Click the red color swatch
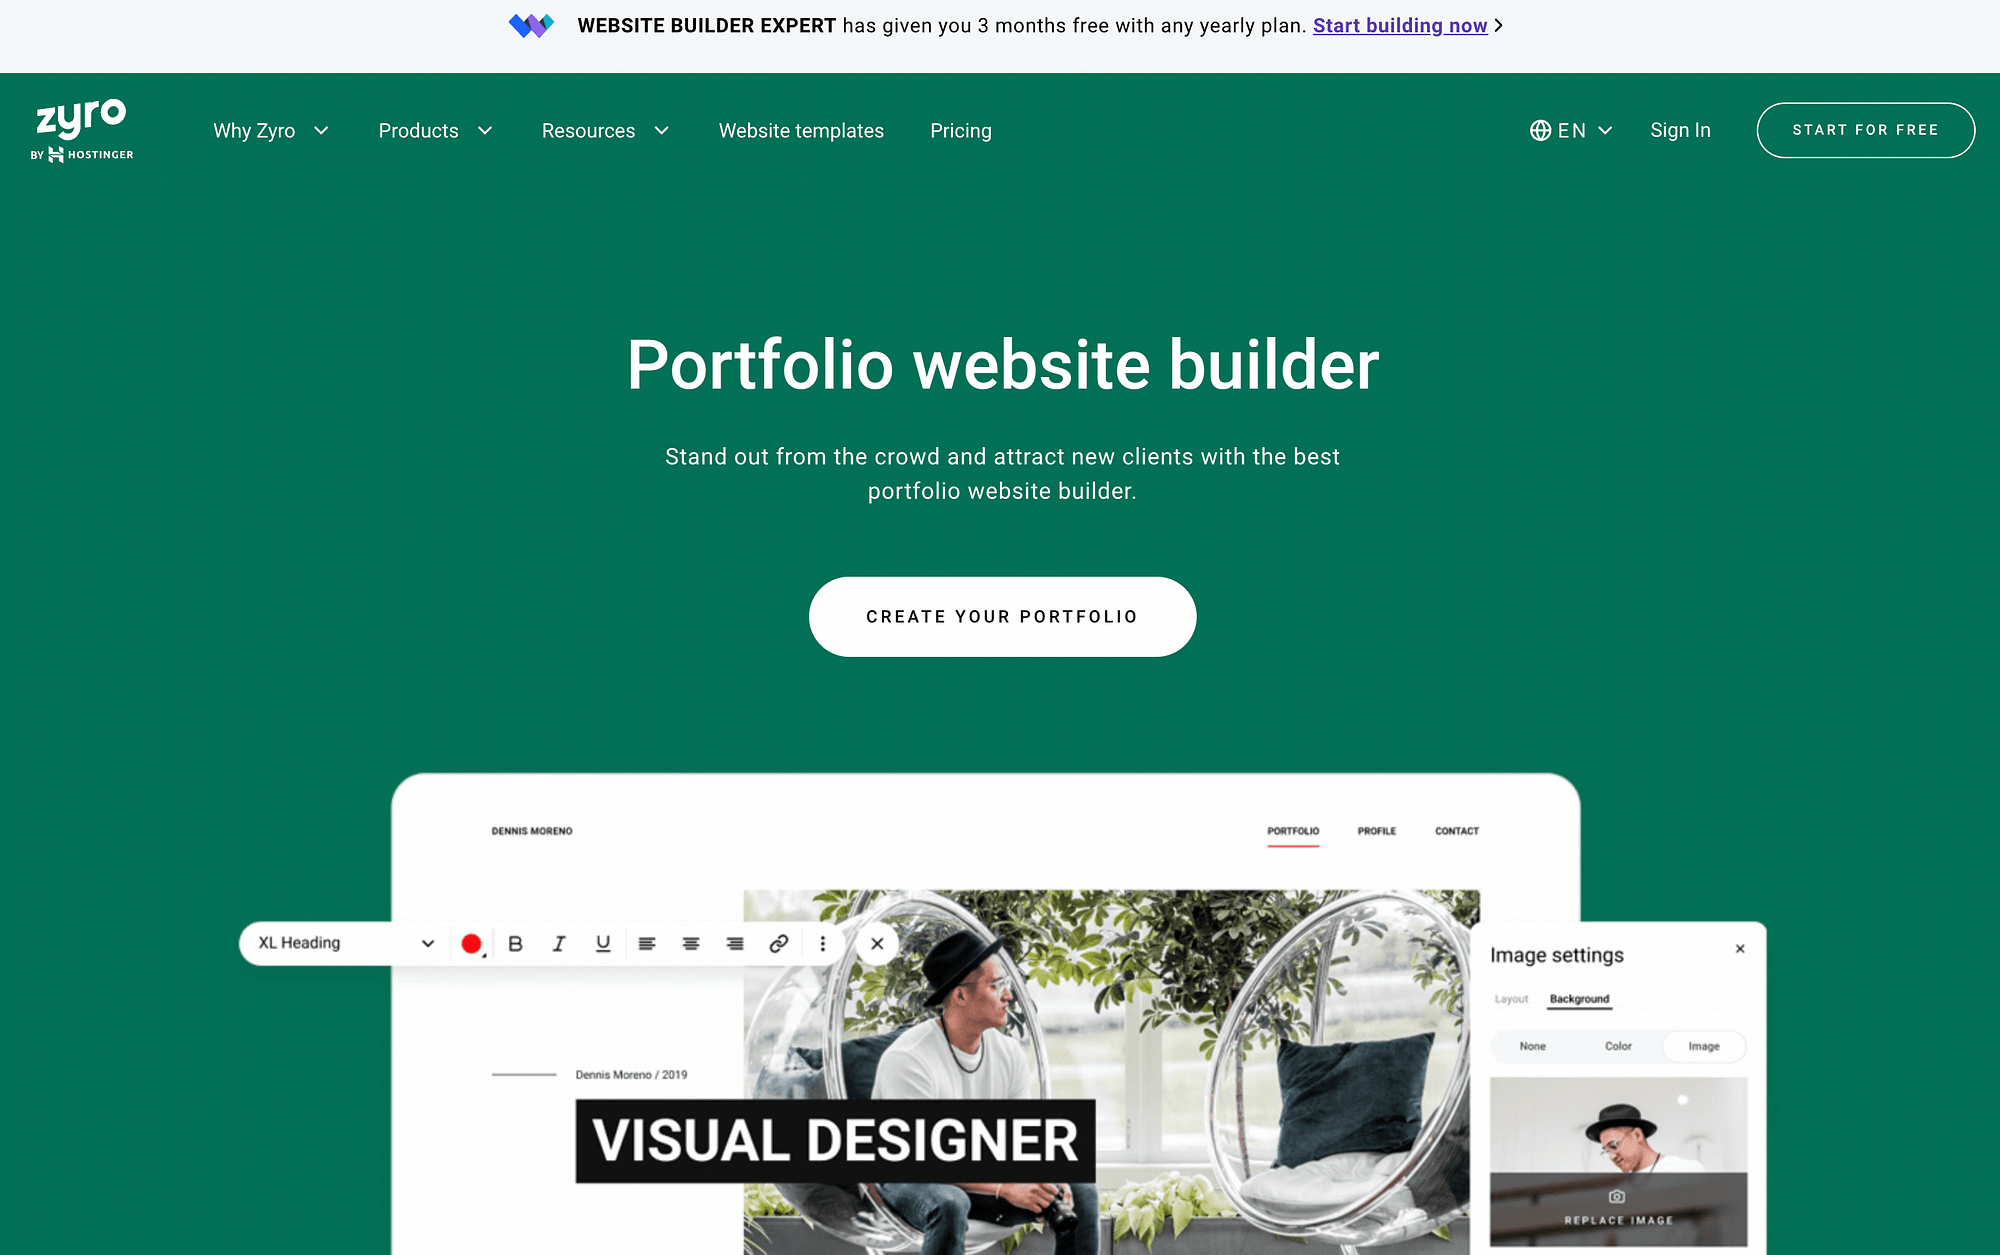Screen dimensions: 2000x1255 [x=471, y=943]
